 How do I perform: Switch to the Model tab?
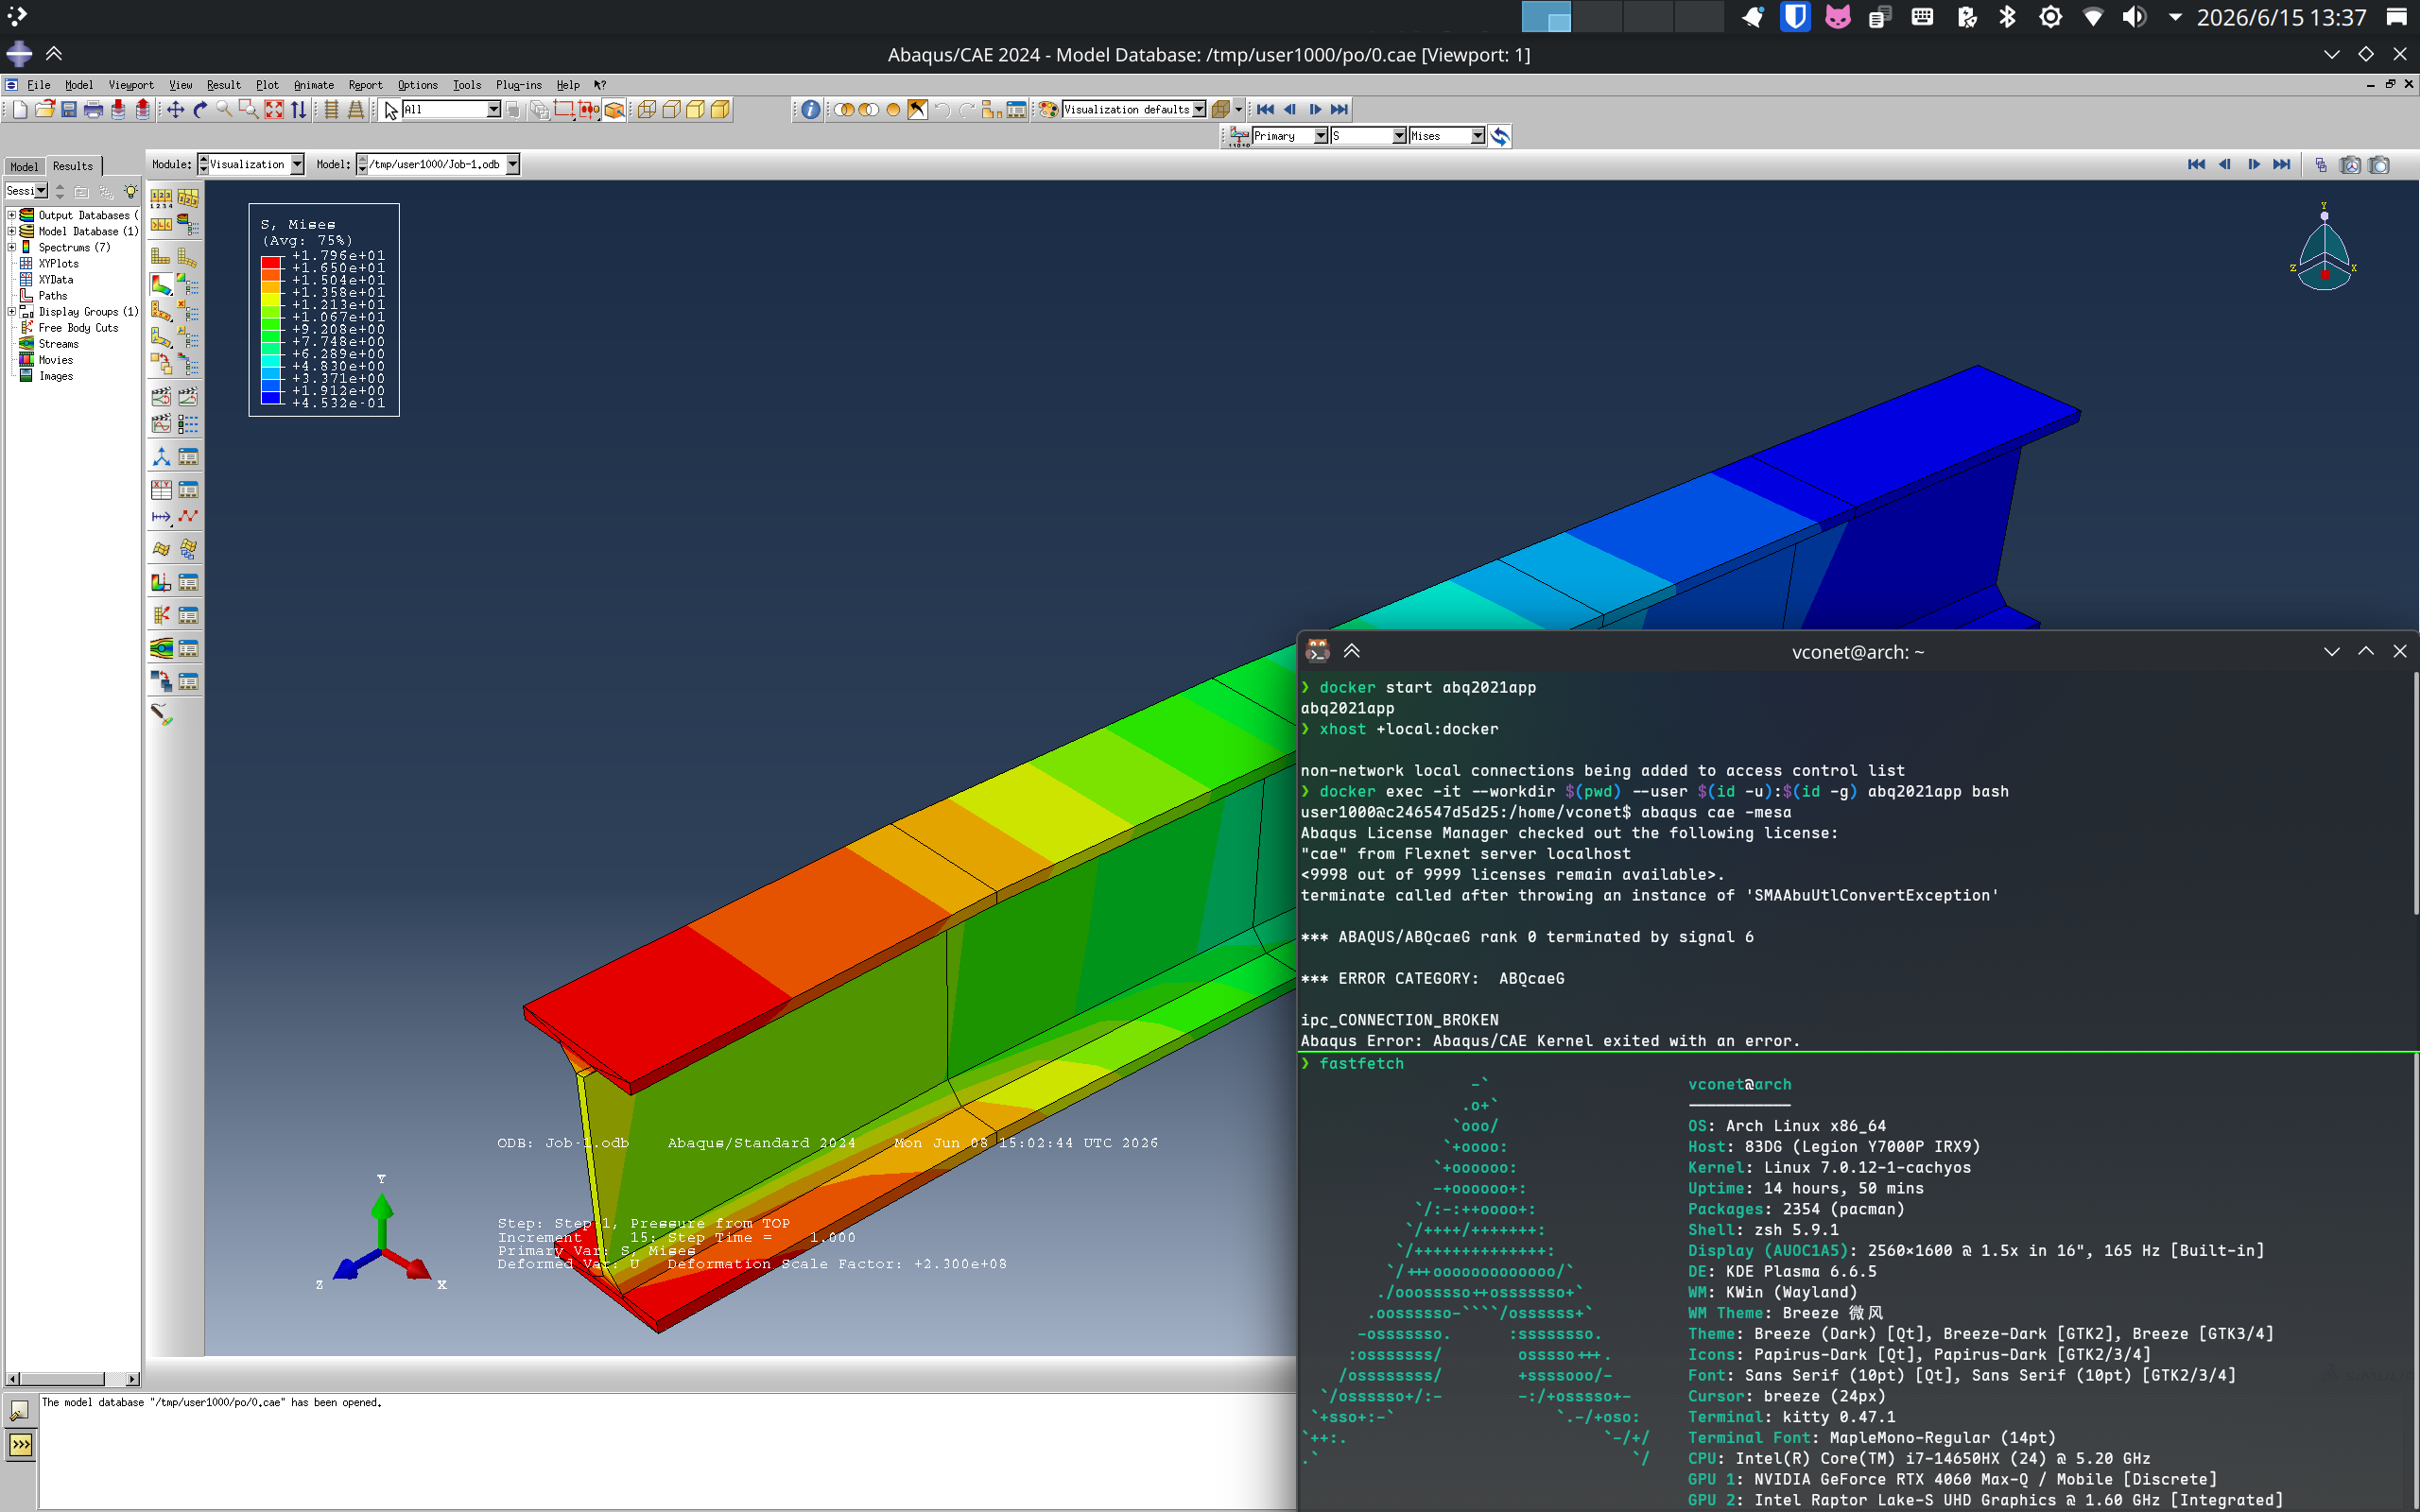(24, 166)
